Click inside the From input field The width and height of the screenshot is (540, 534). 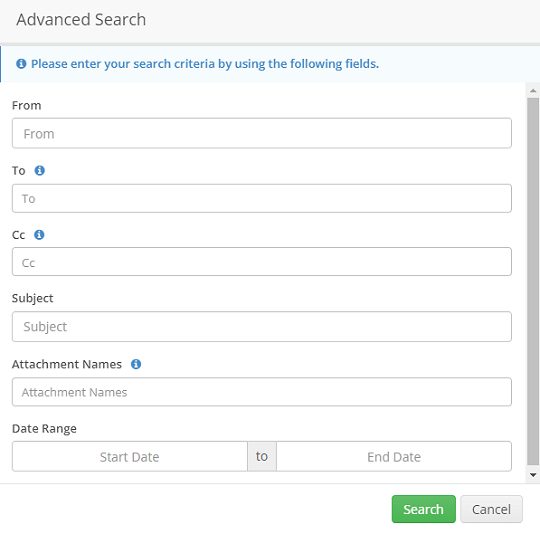262,133
